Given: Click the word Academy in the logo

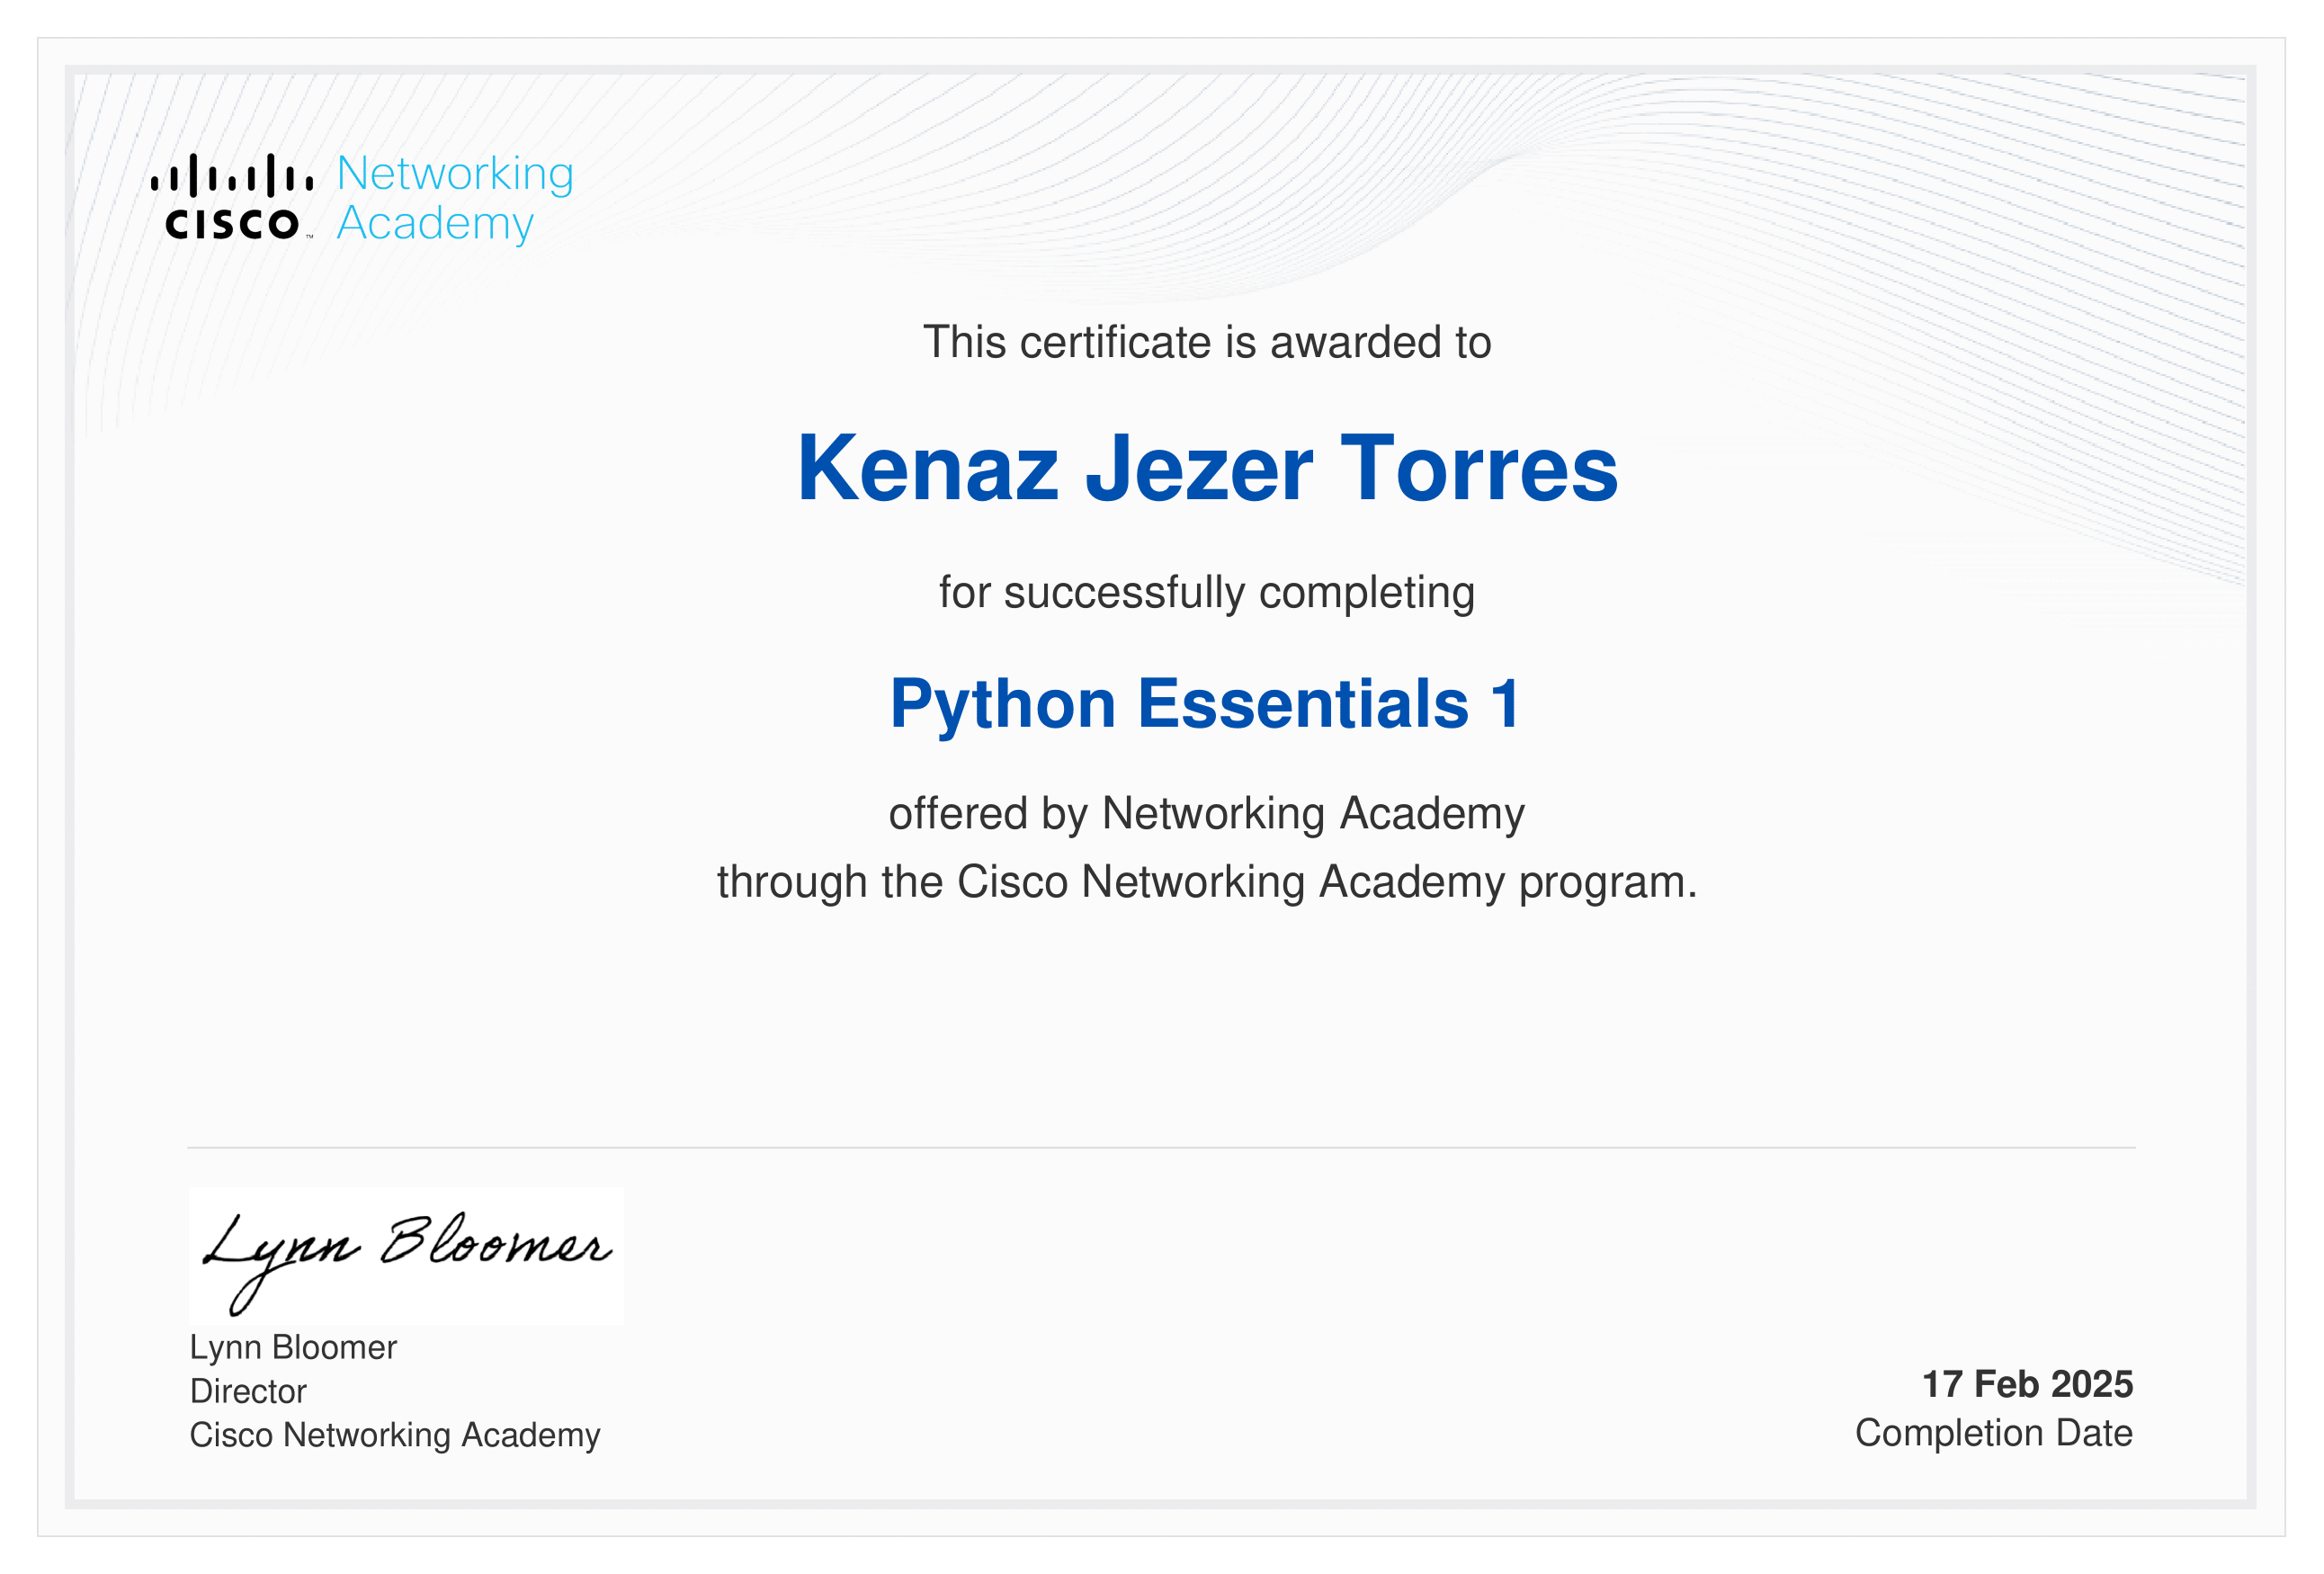Looking at the screenshot, I should [x=435, y=223].
